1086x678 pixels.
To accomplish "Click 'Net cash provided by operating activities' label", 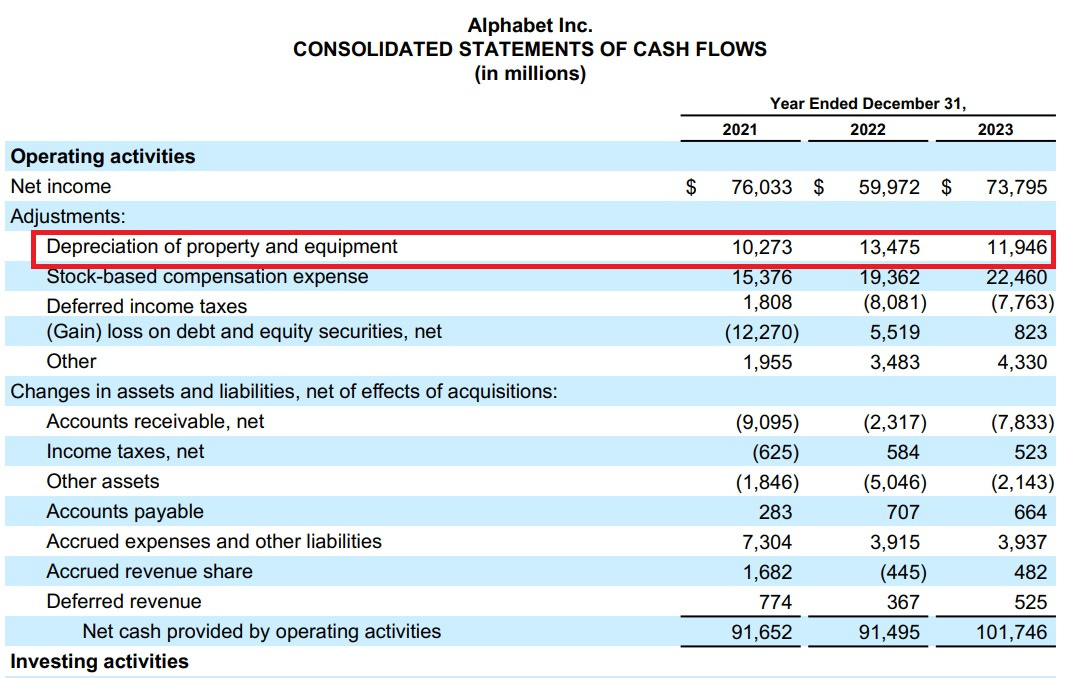I will click(x=262, y=632).
